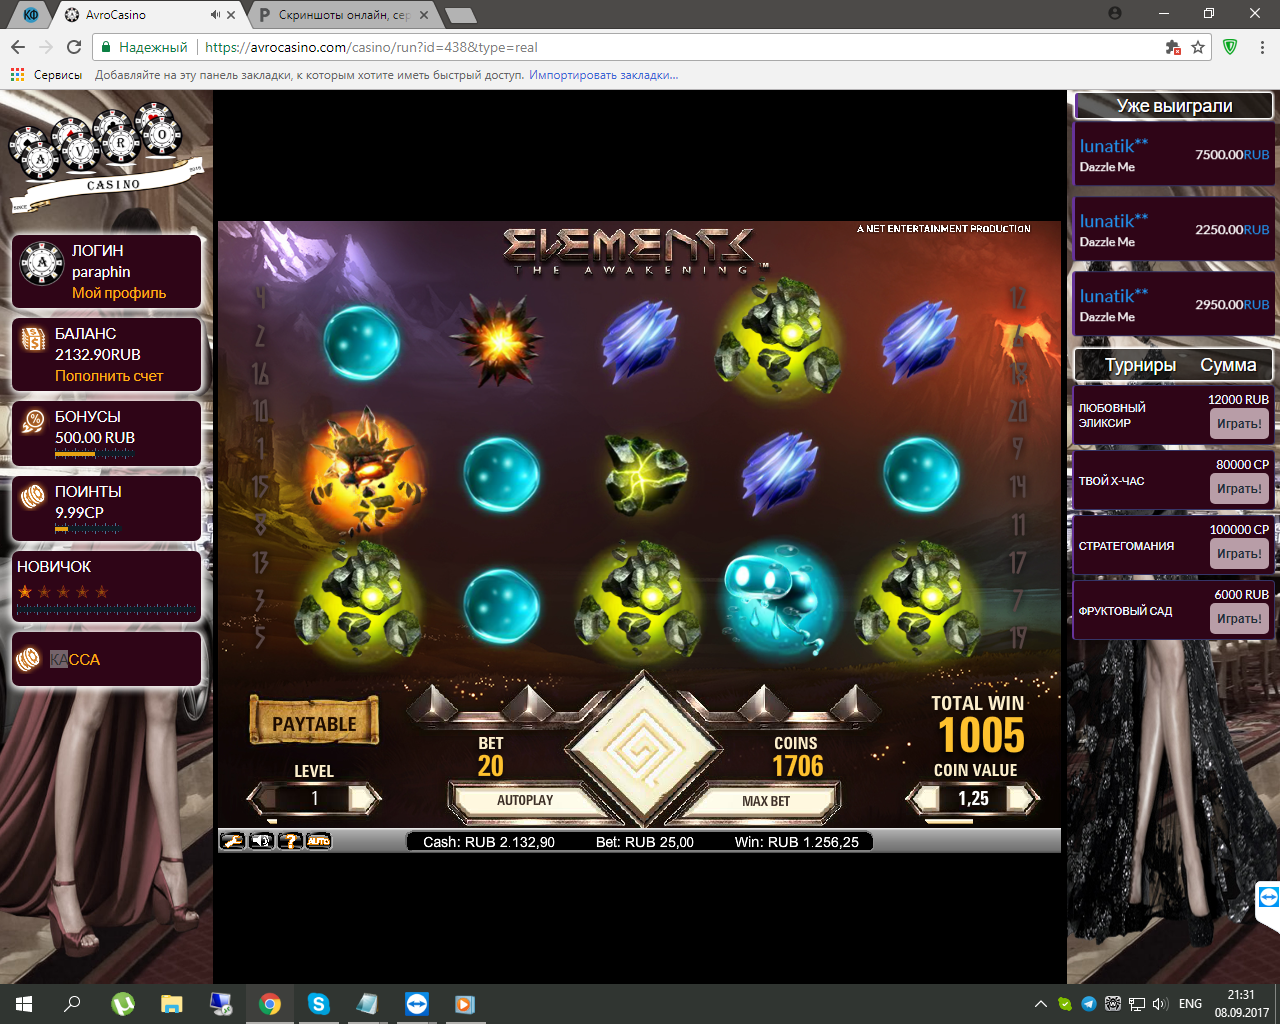Screen dimensions: 1280x1024
Task: Select the Турниры header
Action: click(x=1140, y=365)
